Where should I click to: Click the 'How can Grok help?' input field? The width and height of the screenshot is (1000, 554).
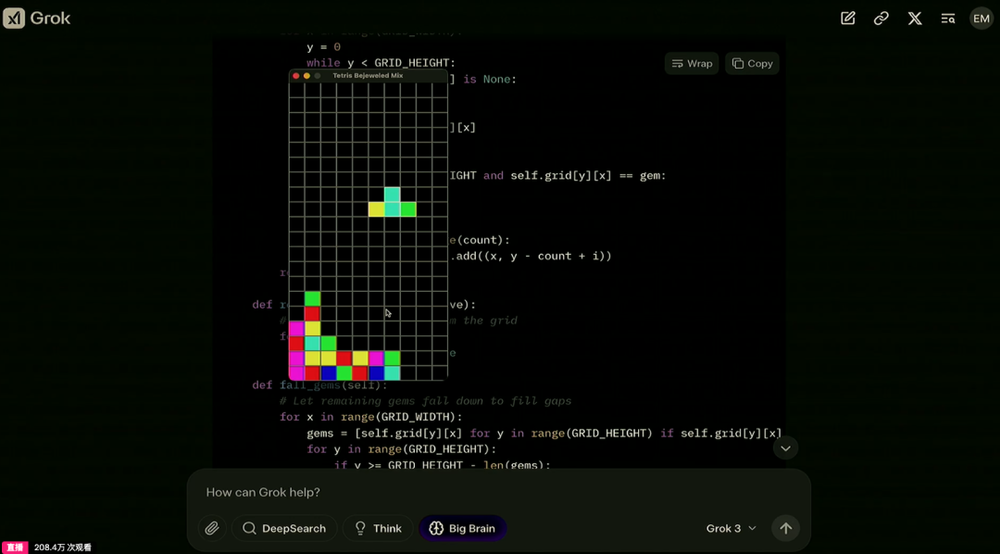450,492
